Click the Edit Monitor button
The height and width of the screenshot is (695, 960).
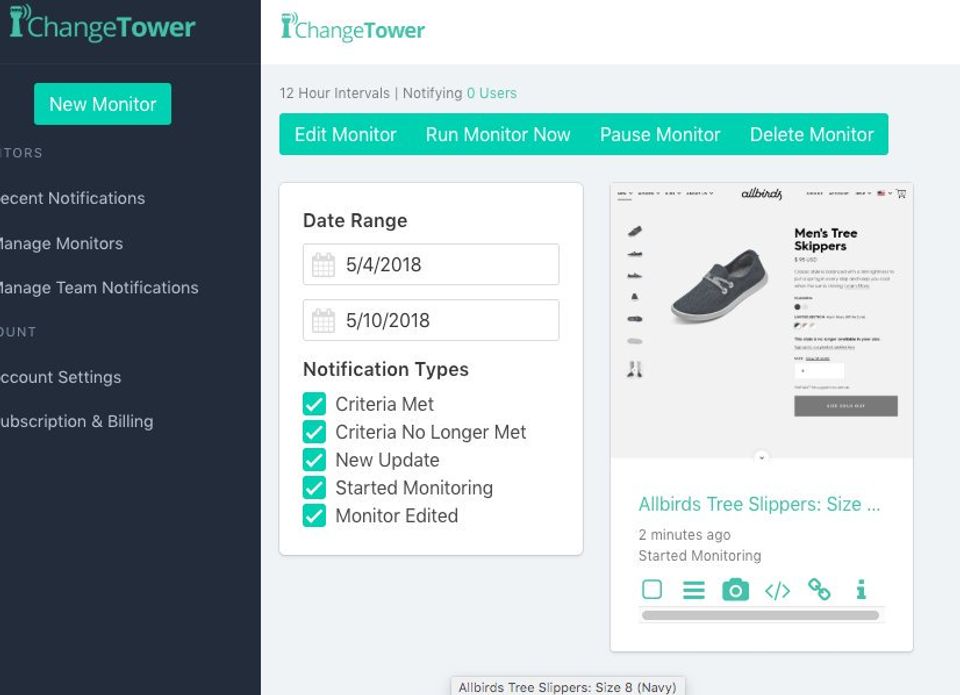(x=345, y=134)
